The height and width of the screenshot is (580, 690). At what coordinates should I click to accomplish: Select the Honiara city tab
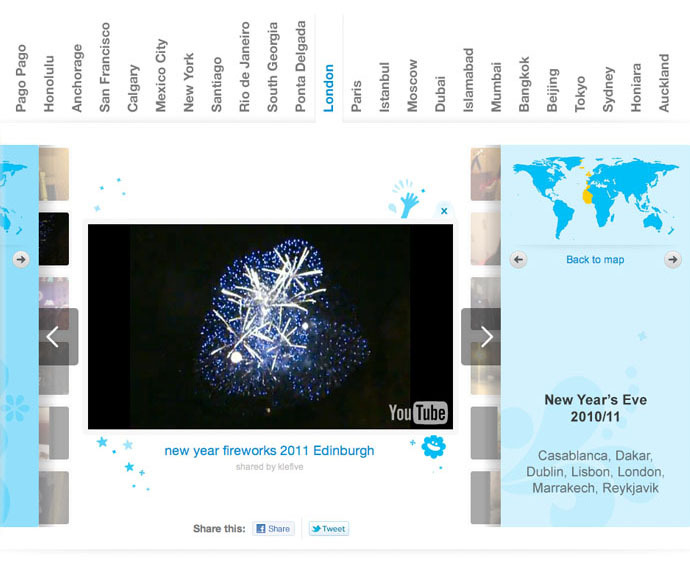pyautogui.click(x=636, y=88)
